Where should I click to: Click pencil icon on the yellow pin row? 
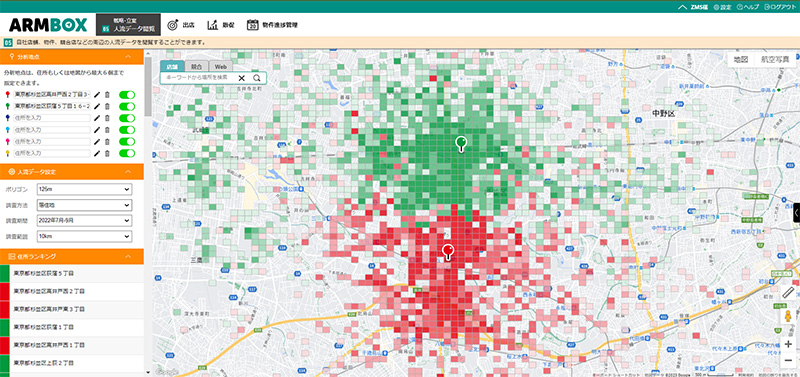(97, 153)
